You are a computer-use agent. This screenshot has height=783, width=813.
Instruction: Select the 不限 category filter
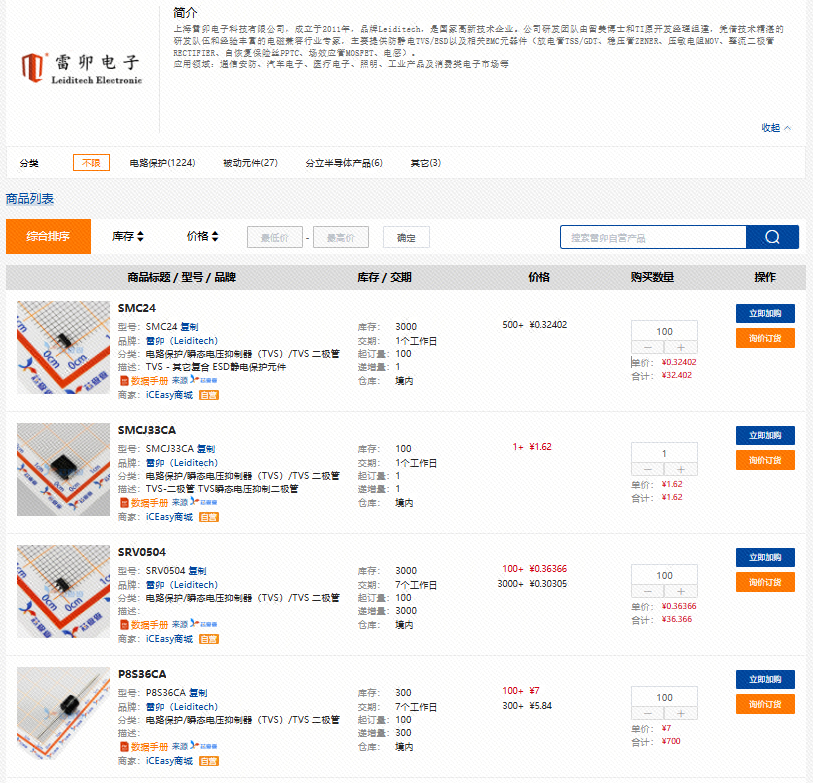[x=91, y=163]
